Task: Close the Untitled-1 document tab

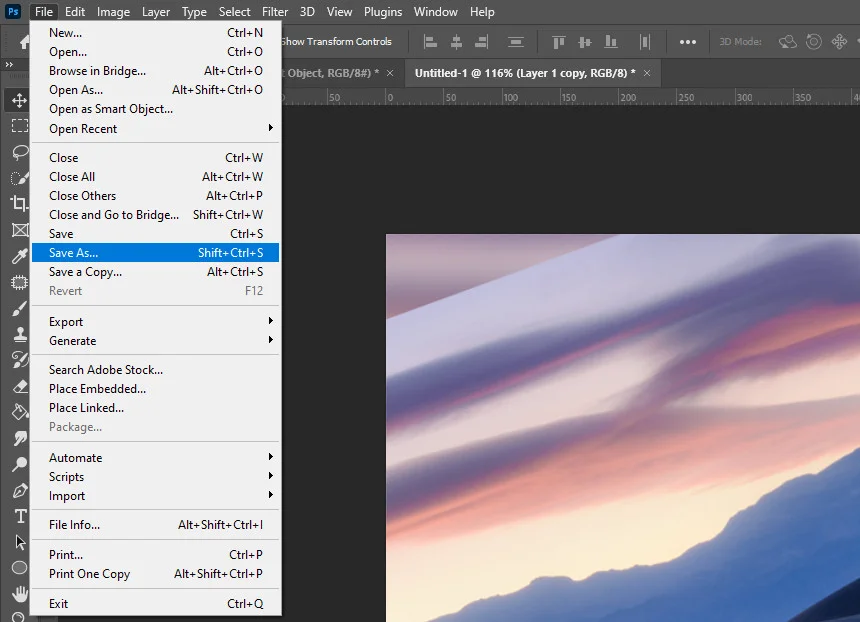Action: point(647,73)
